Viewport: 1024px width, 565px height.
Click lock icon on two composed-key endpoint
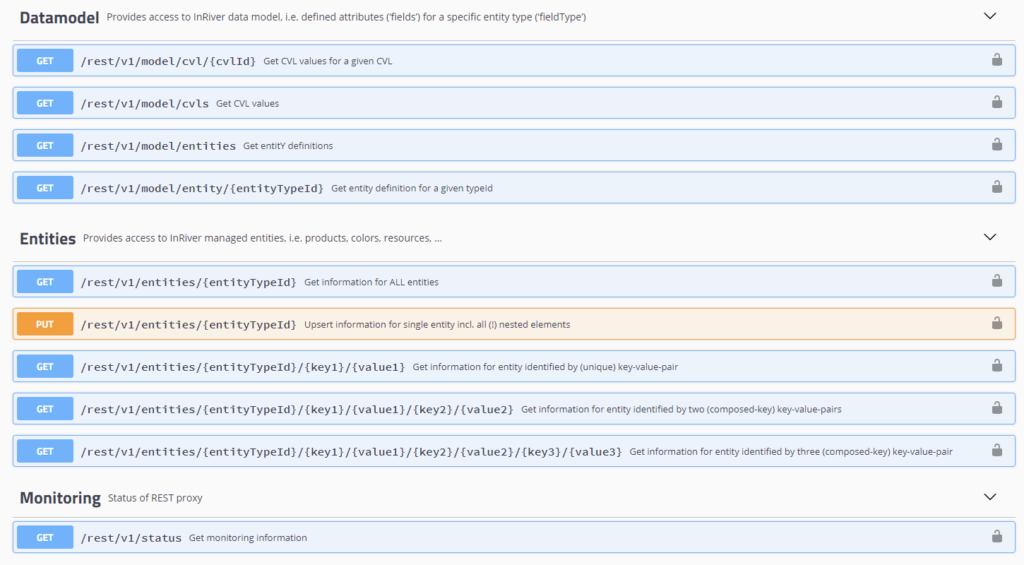click(997, 408)
